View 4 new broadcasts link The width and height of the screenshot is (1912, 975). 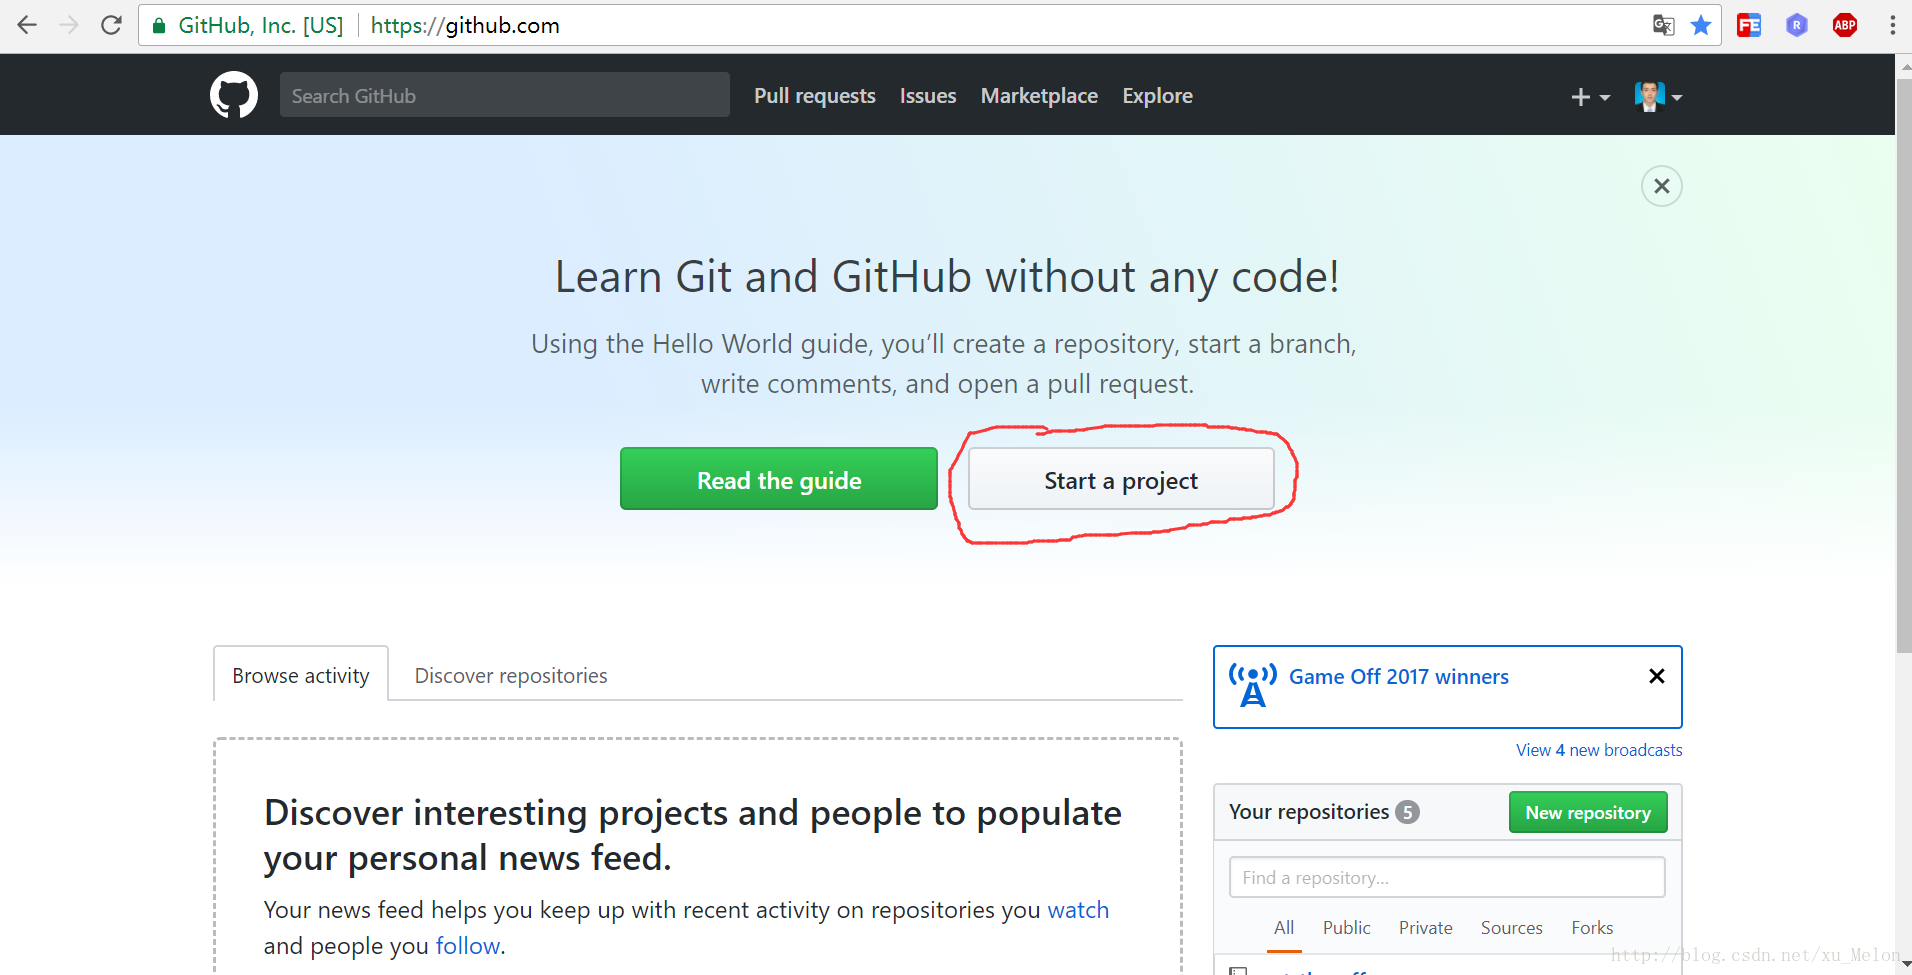click(x=1599, y=750)
